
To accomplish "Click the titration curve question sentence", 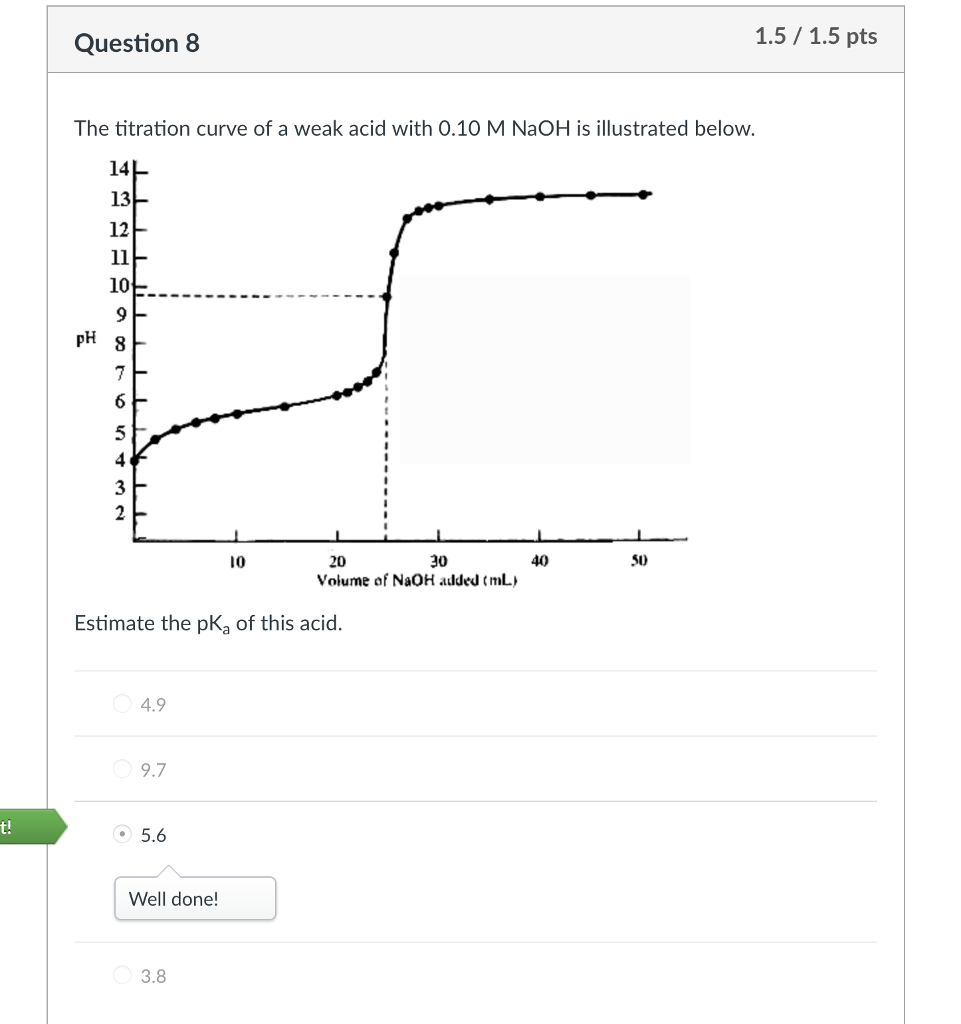I will coord(415,129).
